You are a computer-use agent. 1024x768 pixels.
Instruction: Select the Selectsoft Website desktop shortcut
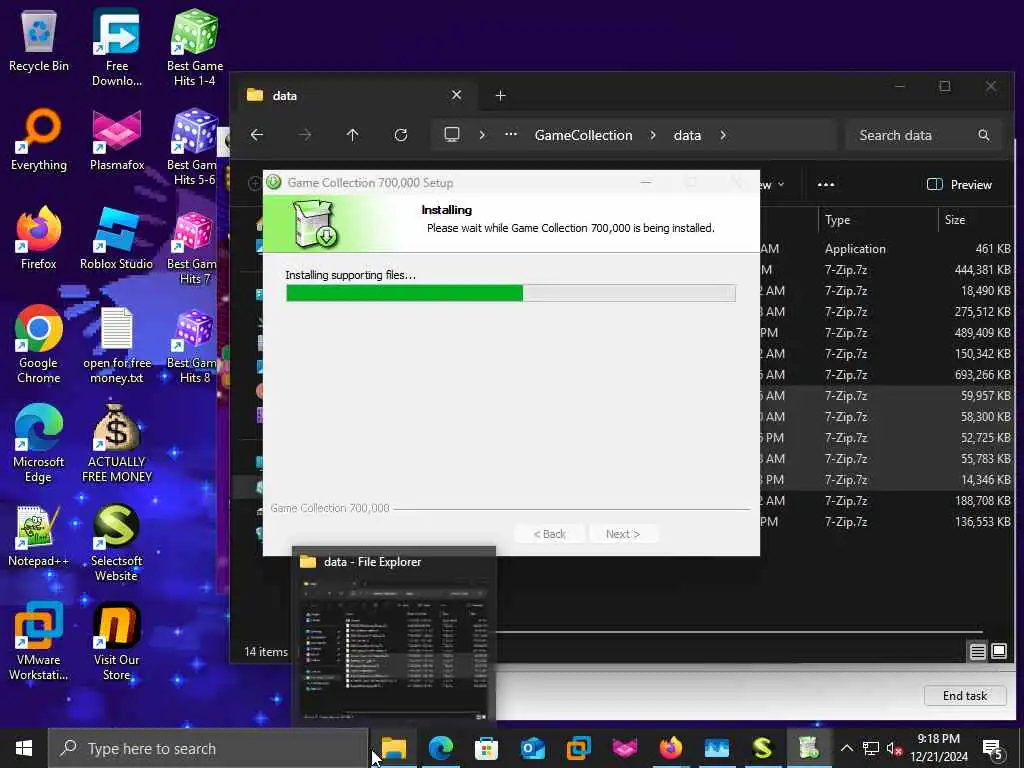116,543
